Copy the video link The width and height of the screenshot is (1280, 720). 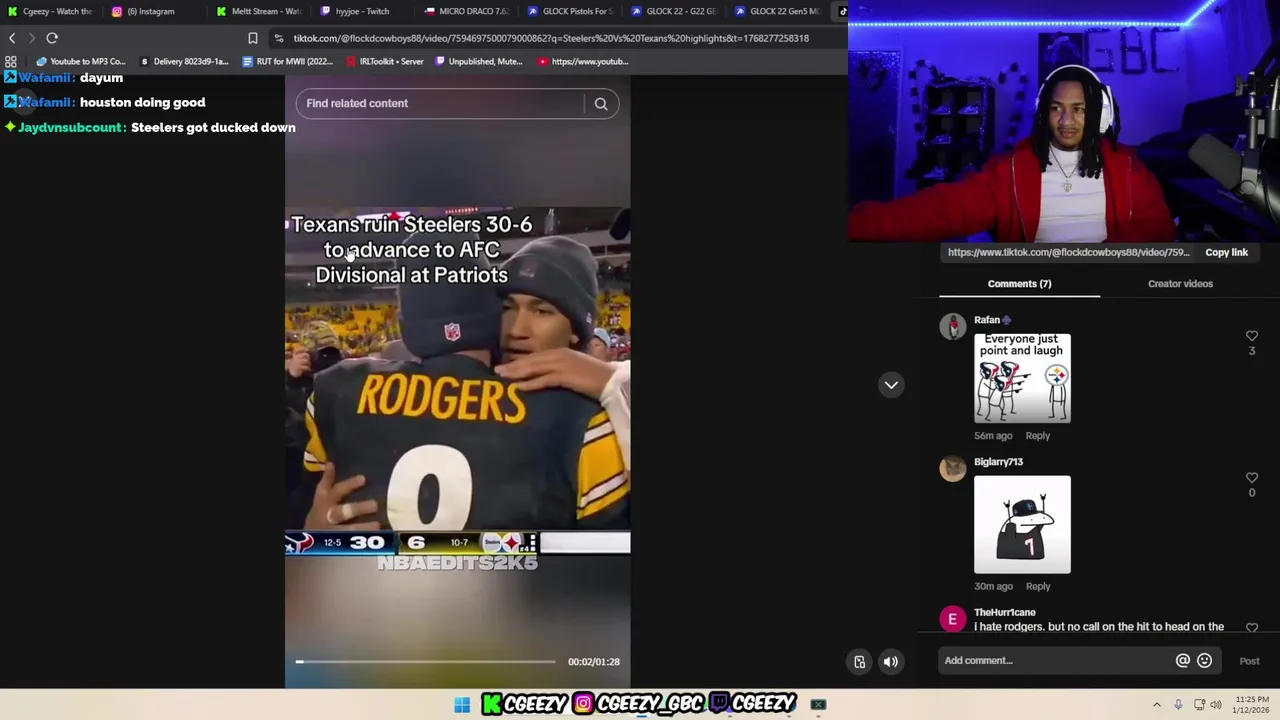[1226, 253]
